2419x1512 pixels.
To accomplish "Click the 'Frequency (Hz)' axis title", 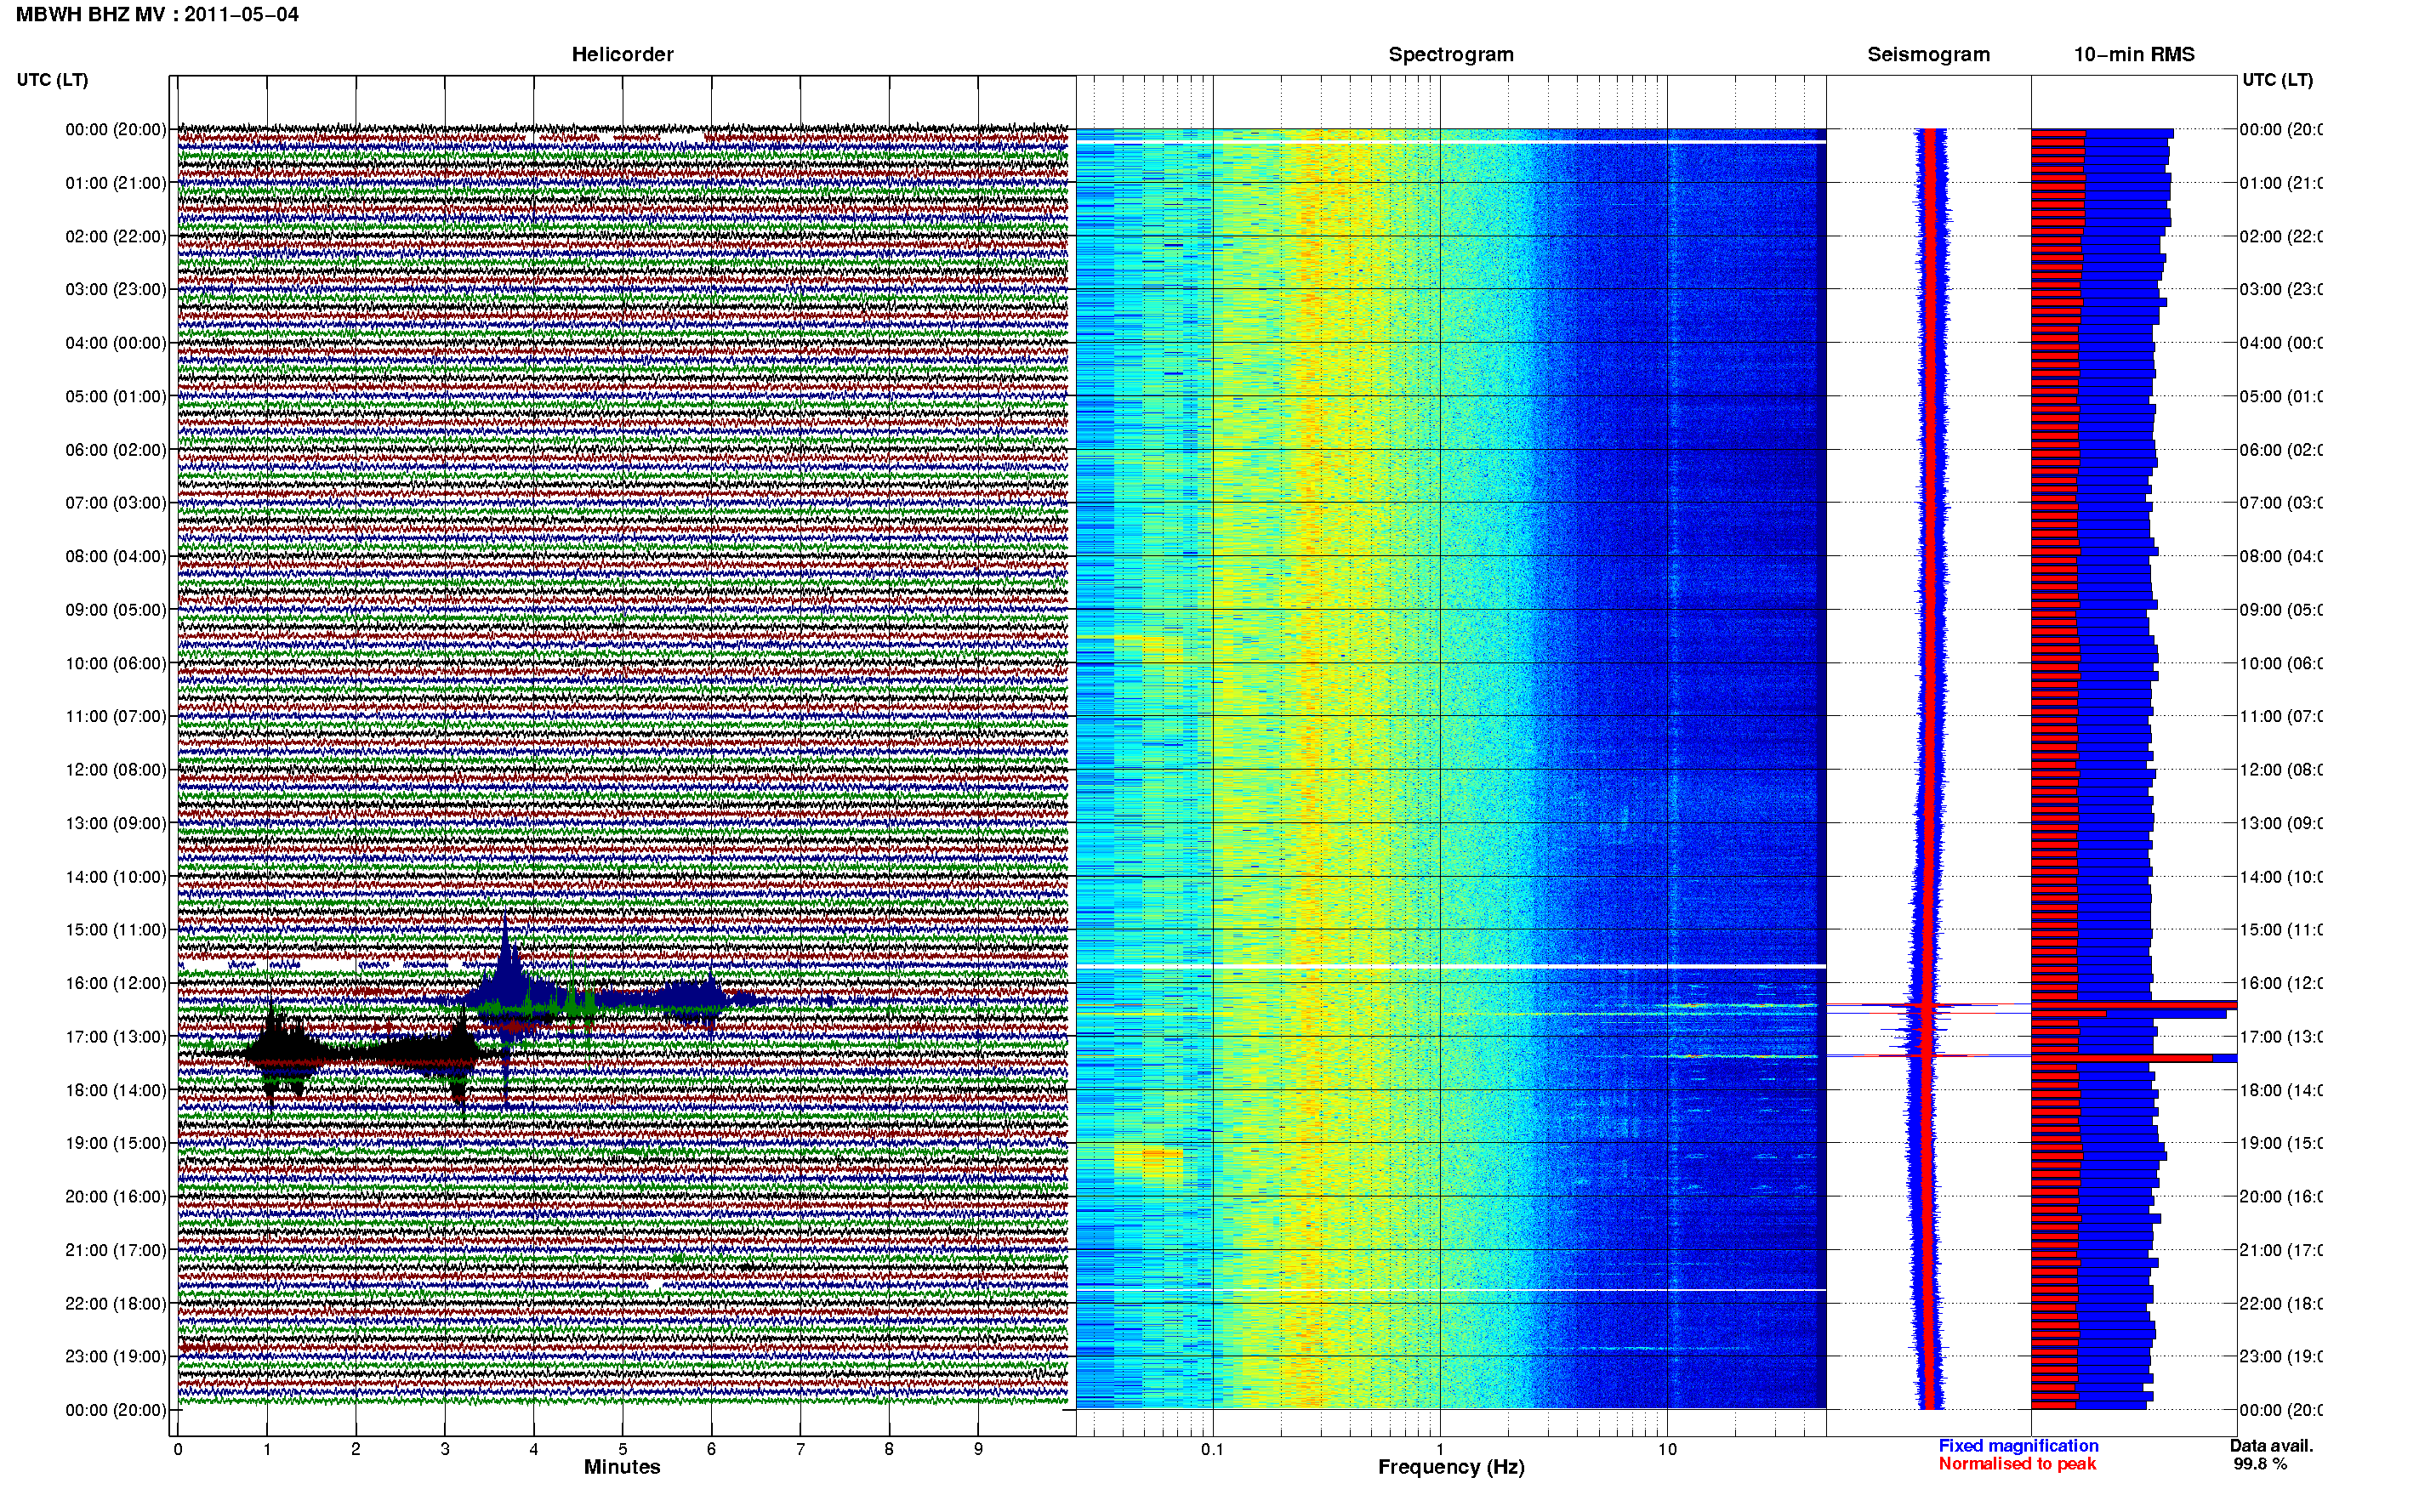I will click(x=1451, y=1468).
